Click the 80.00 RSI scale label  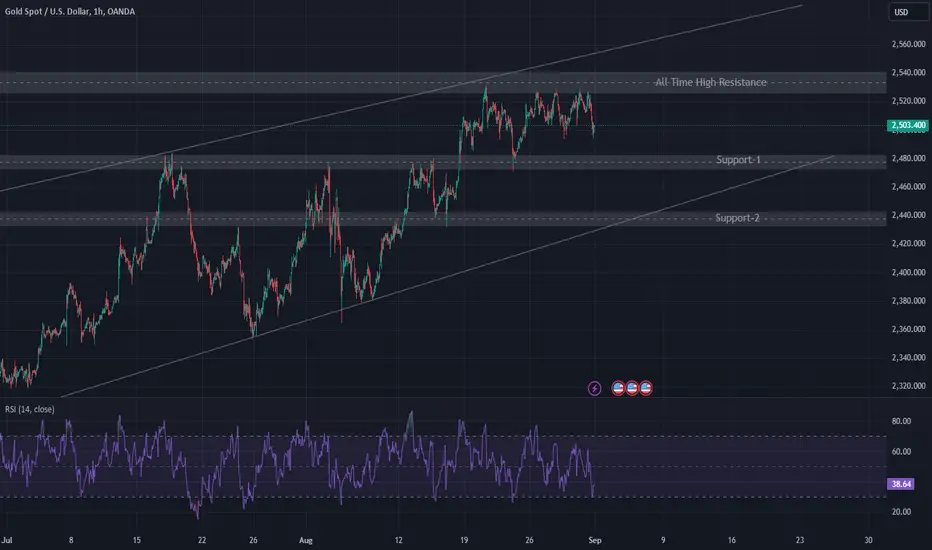click(901, 421)
